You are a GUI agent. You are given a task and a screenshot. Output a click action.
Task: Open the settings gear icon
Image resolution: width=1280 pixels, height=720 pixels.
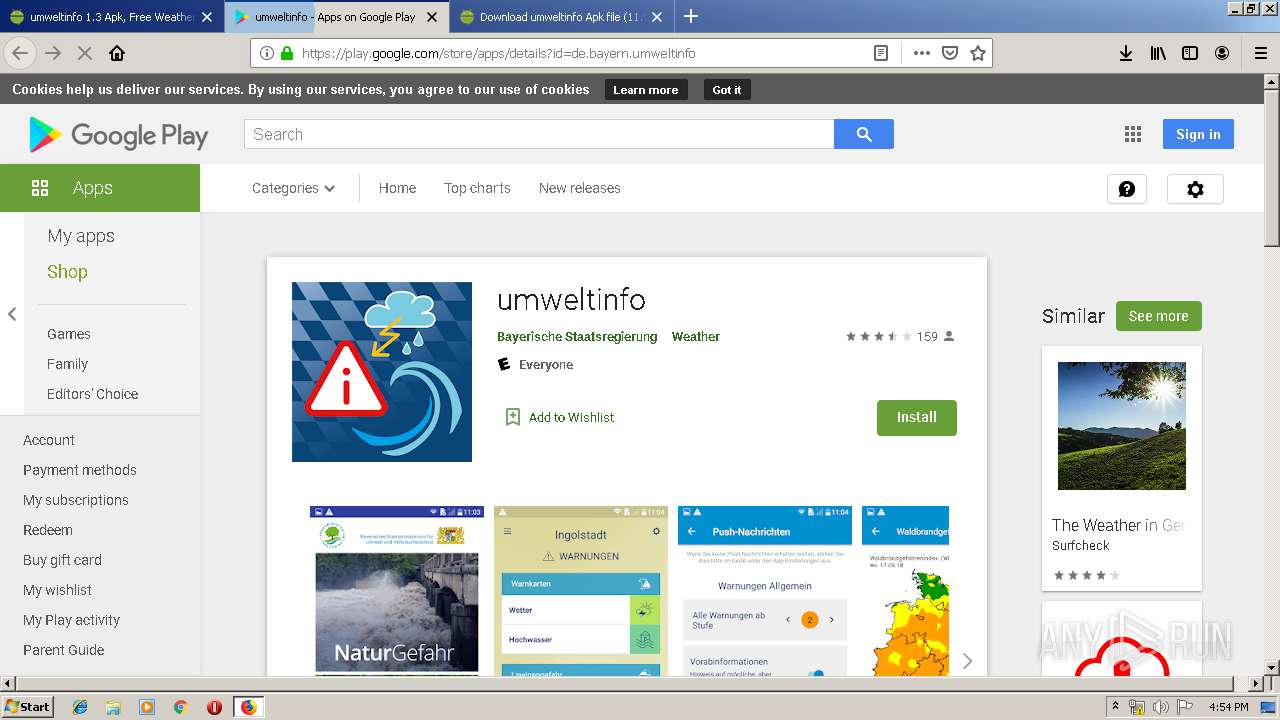click(1195, 189)
